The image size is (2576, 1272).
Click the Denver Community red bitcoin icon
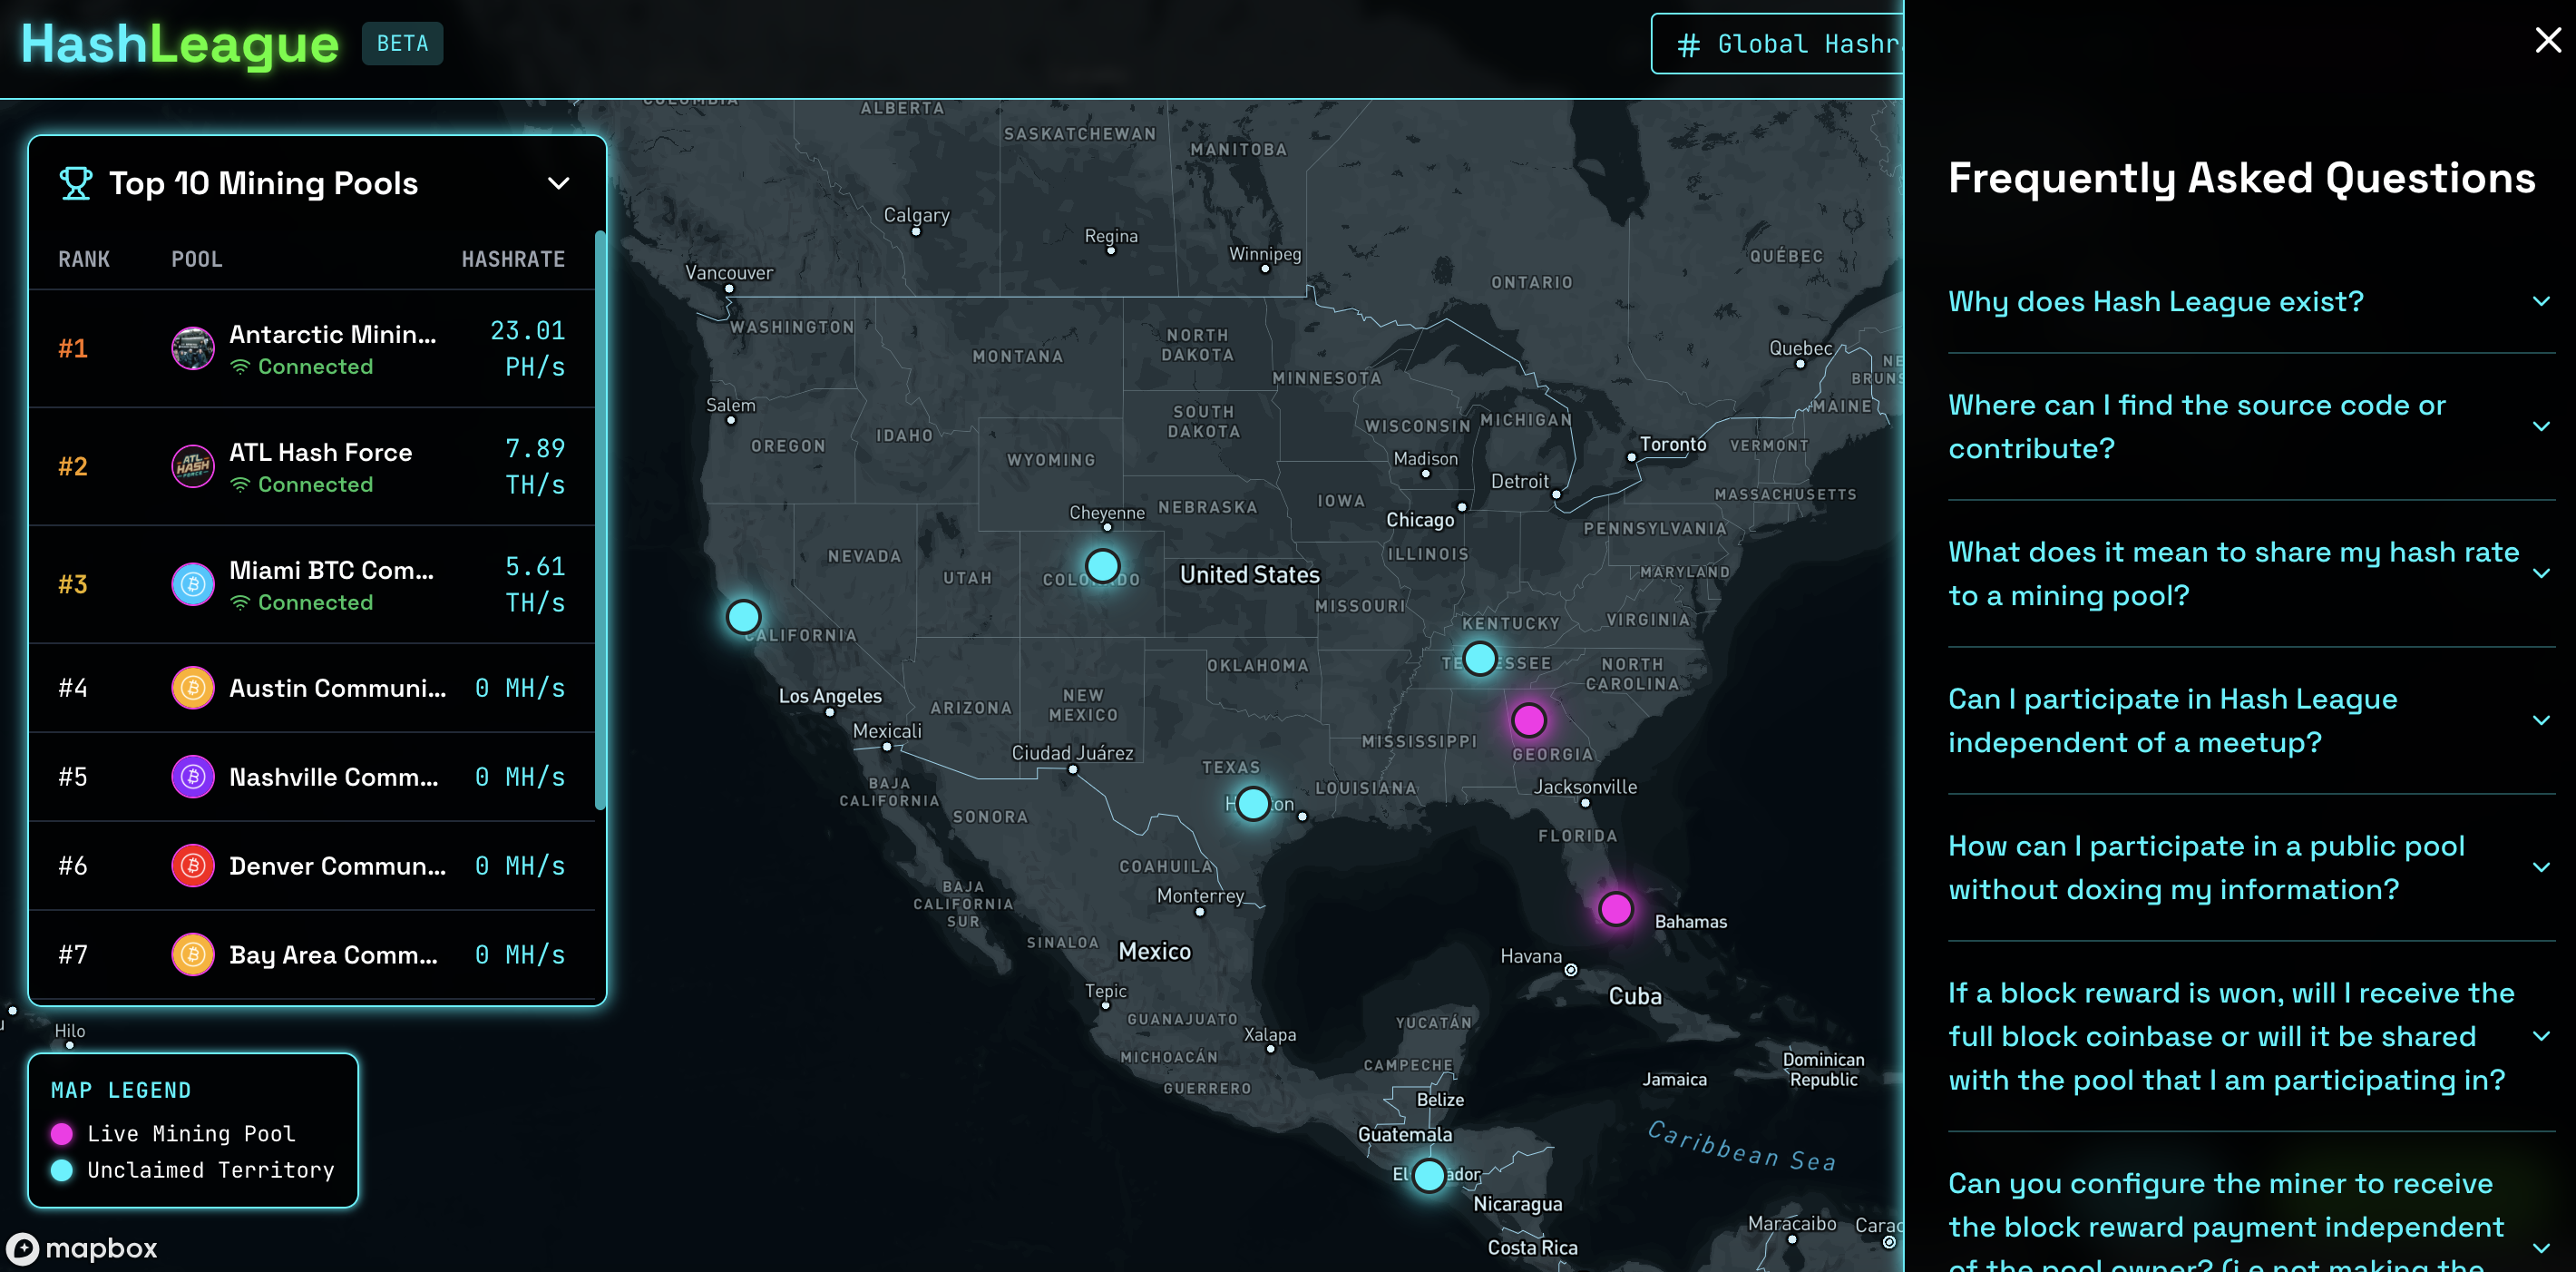193,866
